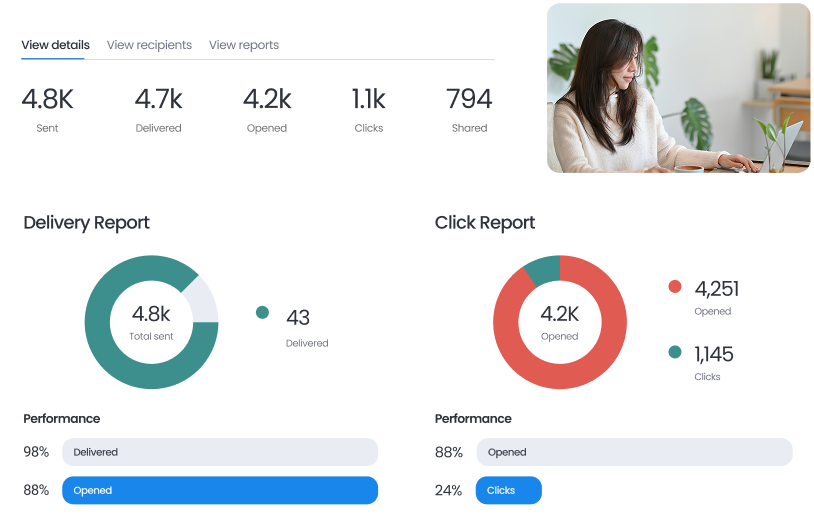Select the 98% Delivered performance bar
Screen dimensions: 814x529
[x=220, y=452]
